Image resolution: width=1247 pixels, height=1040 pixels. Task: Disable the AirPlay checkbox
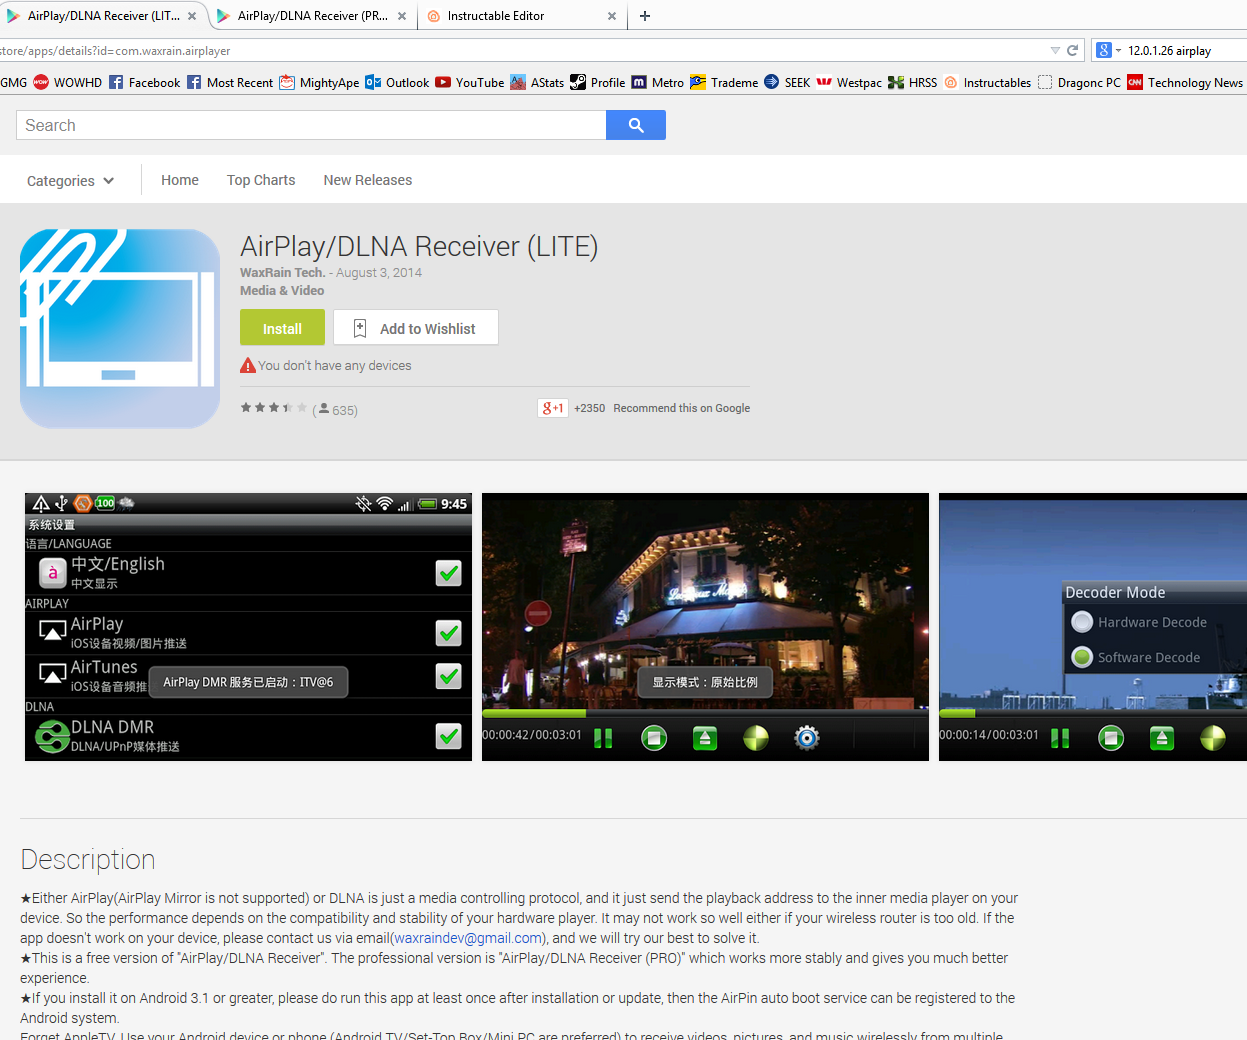coord(448,633)
